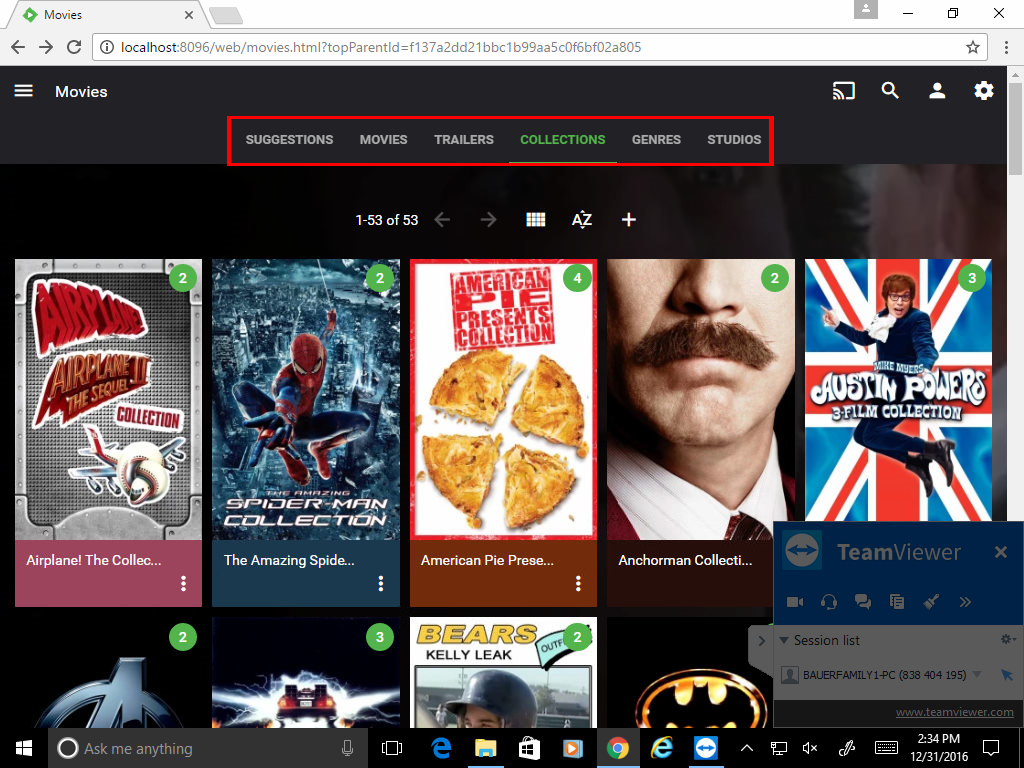
Task: Open the Avengers logo collection poster
Action: click(x=108, y=673)
